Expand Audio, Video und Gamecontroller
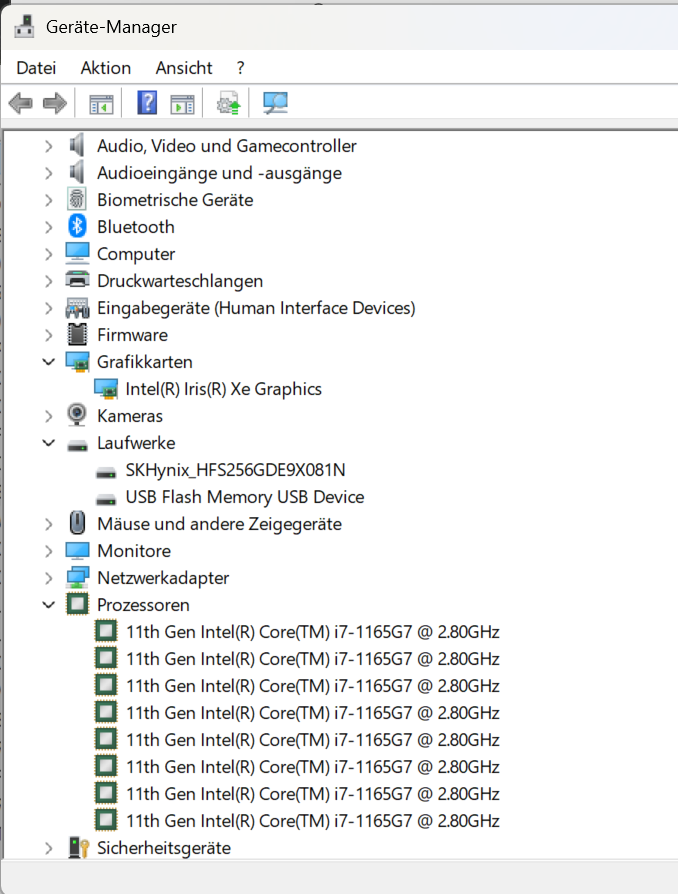Image resolution: width=678 pixels, height=894 pixels. (x=48, y=147)
